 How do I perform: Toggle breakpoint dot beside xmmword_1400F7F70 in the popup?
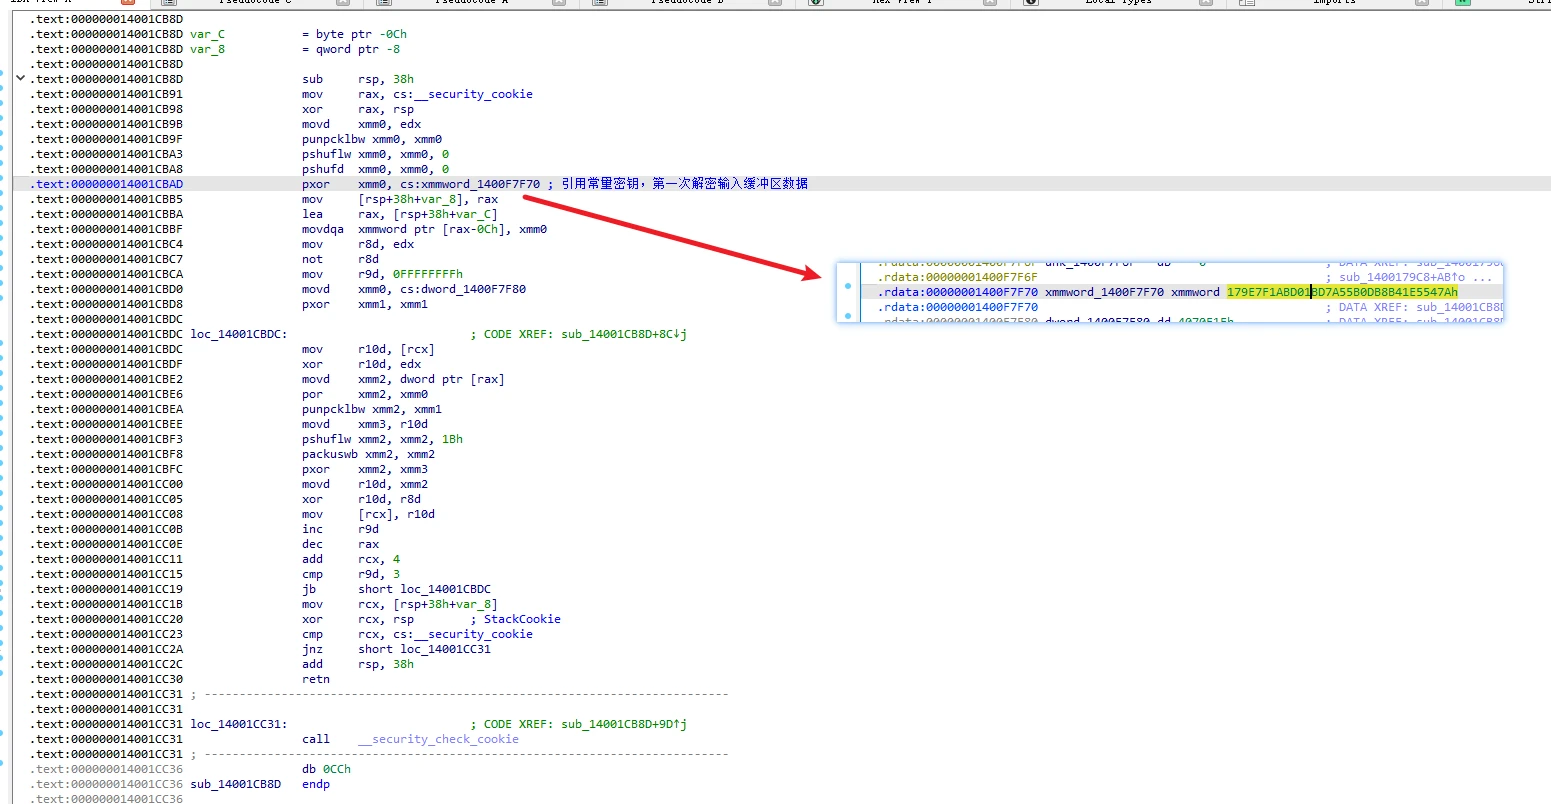coord(848,286)
